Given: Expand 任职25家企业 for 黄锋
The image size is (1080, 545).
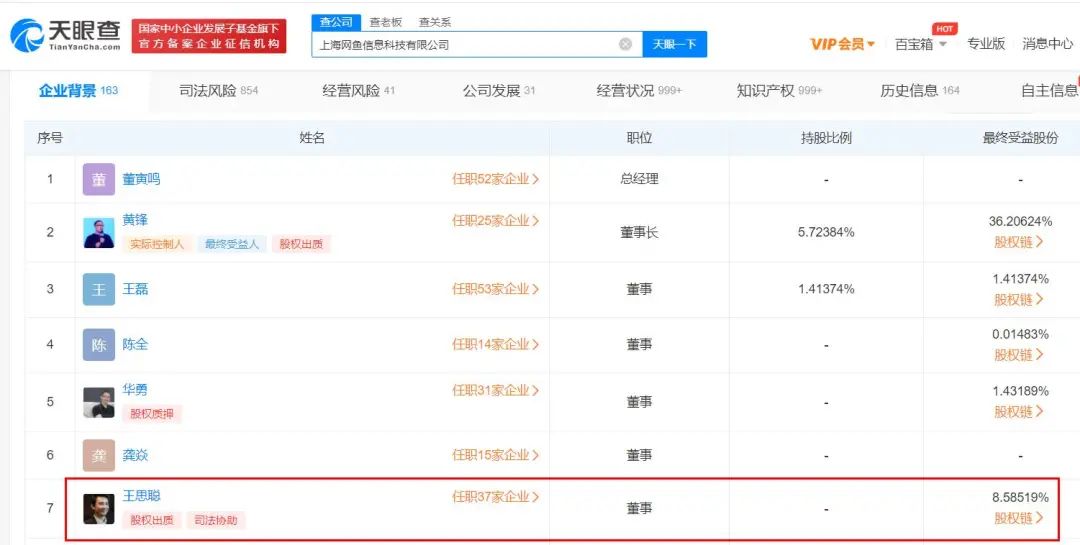Looking at the screenshot, I should pos(495,220).
